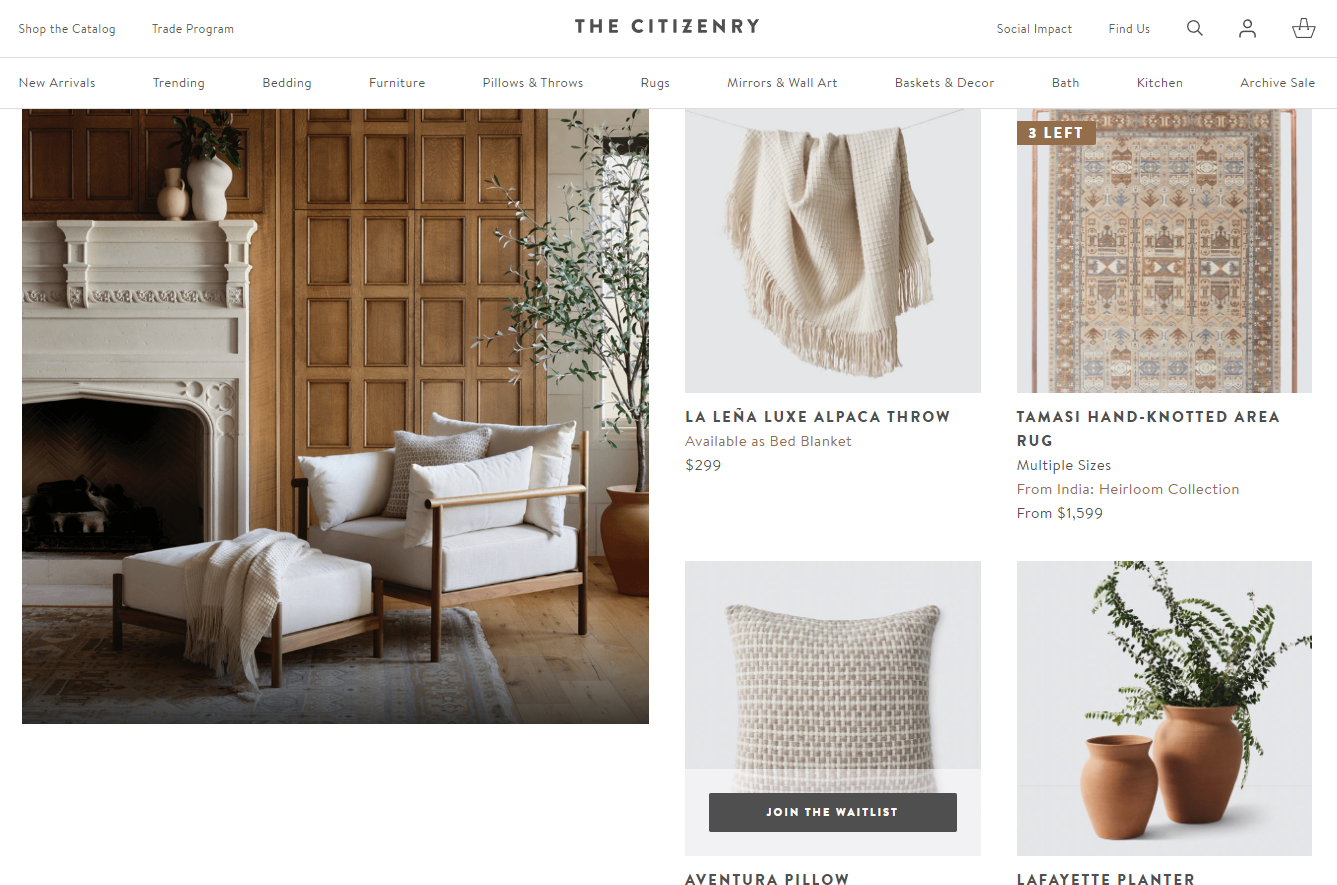Open the search icon in header

pos(1194,28)
